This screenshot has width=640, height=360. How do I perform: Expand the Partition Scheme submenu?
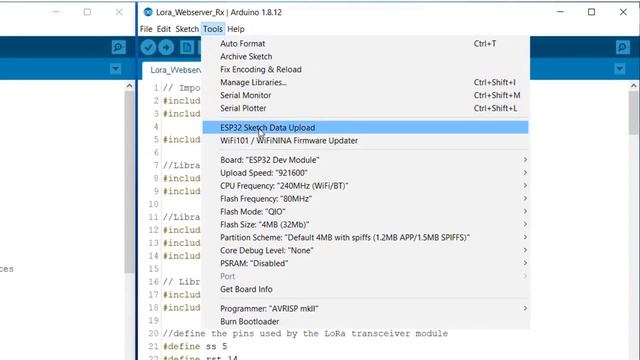click(x=365, y=238)
